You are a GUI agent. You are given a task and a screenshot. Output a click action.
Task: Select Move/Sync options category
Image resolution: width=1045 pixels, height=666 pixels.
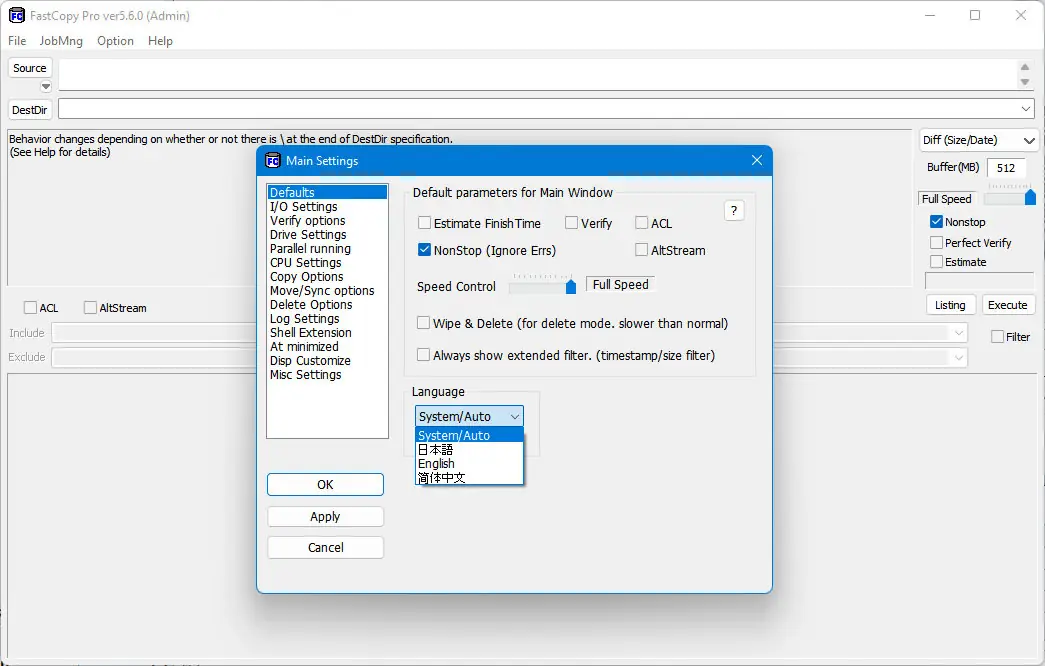pyautogui.click(x=327, y=291)
